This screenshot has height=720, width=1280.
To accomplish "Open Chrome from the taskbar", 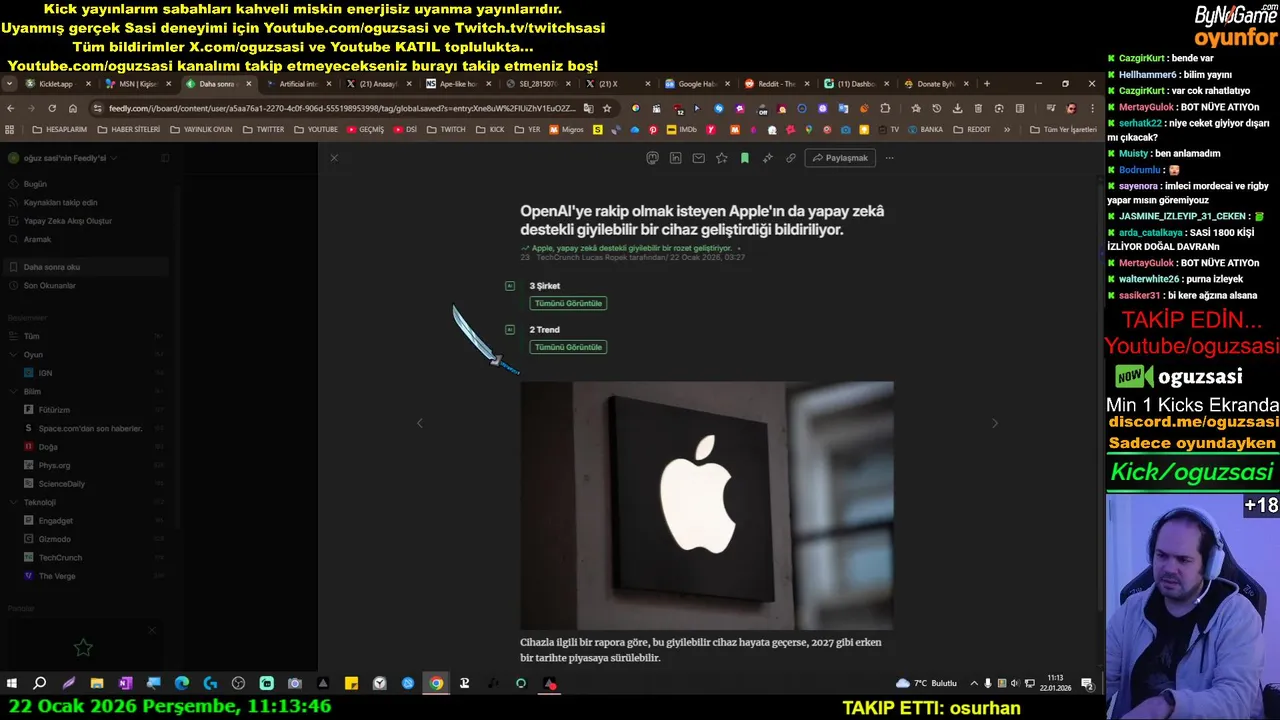I will coord(436,684).
